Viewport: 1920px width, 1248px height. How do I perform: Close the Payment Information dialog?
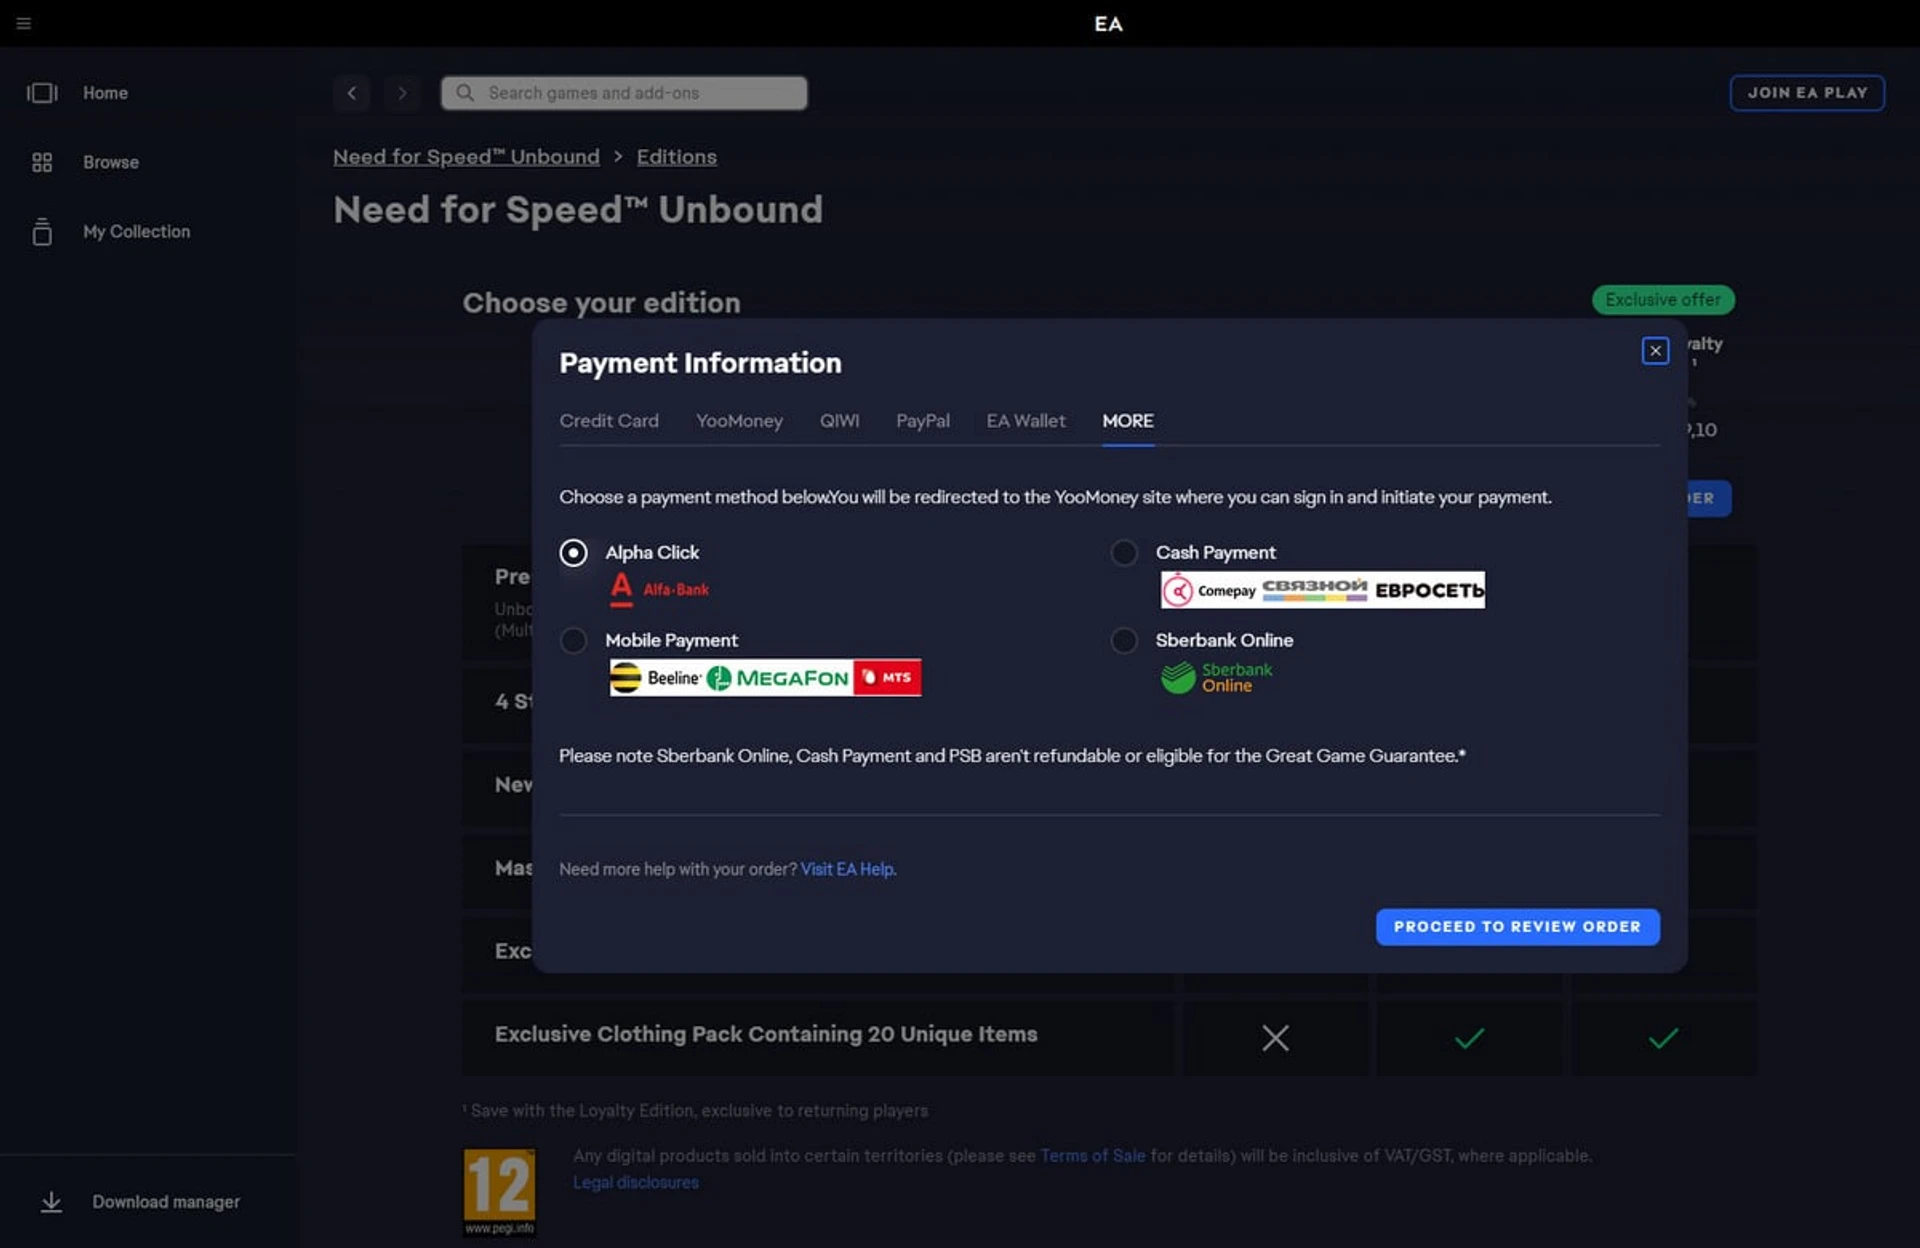(x=1655, y=351)
